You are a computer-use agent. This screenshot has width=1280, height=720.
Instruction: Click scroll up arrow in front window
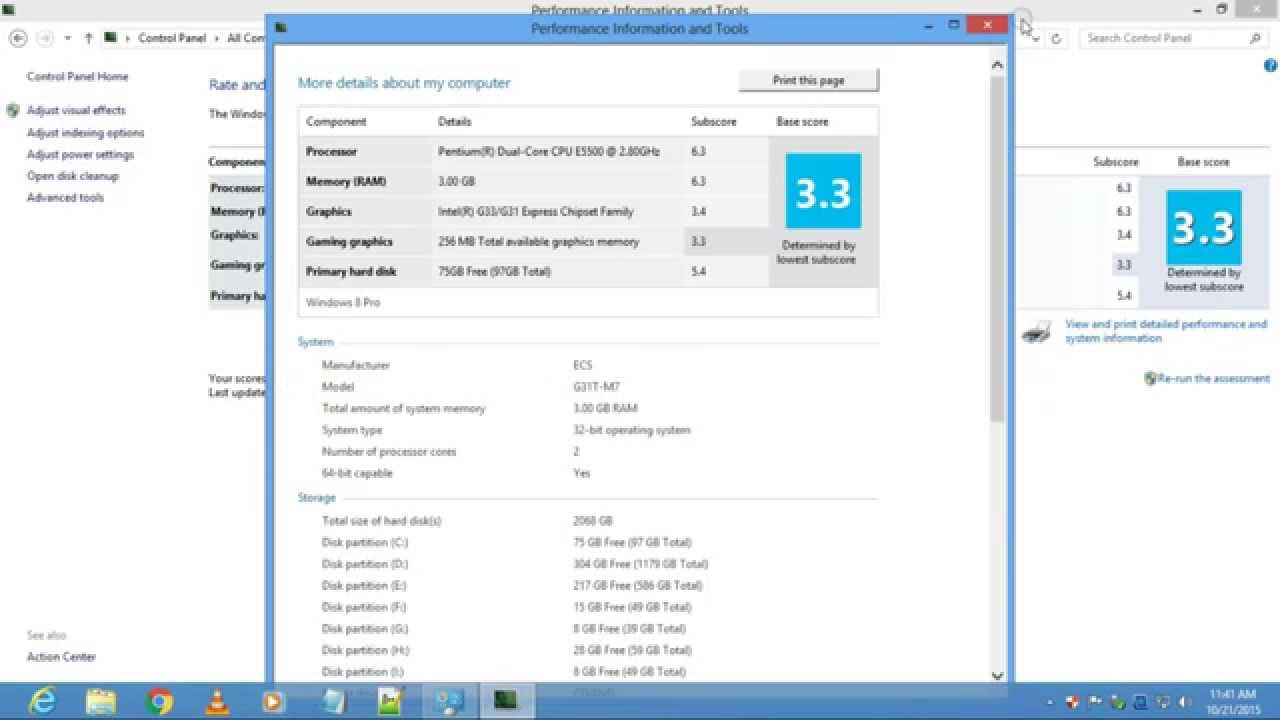pyautogui.click(x=997, y=65)
